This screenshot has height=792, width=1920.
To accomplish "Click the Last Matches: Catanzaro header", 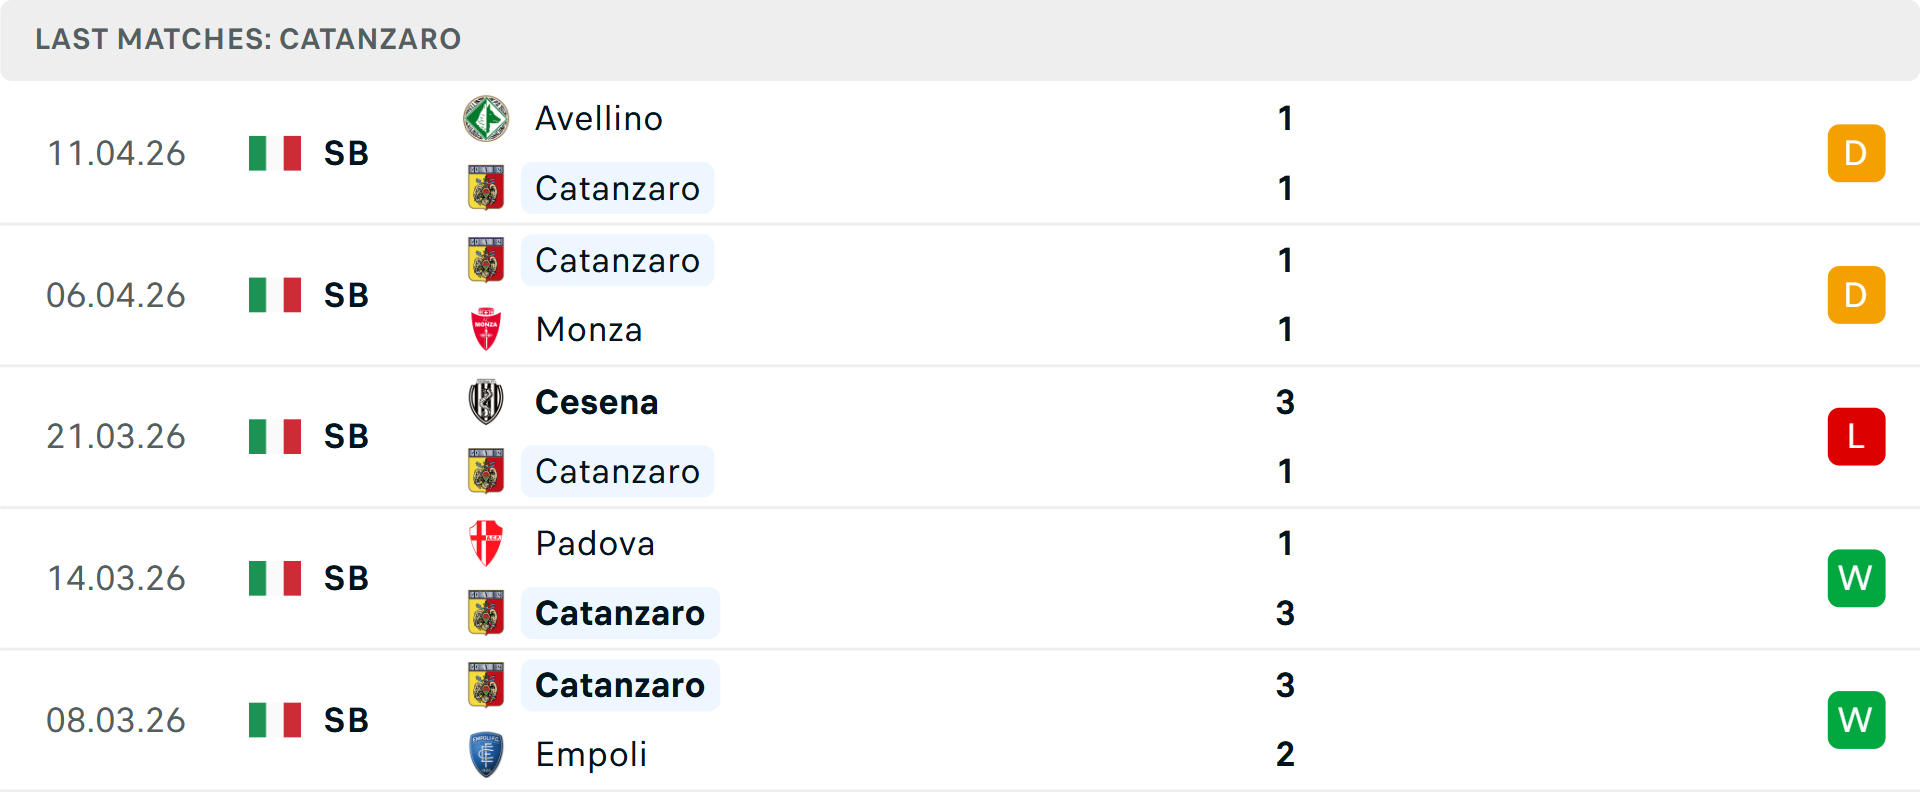I will pyautogui.click(x=248, y=39).
